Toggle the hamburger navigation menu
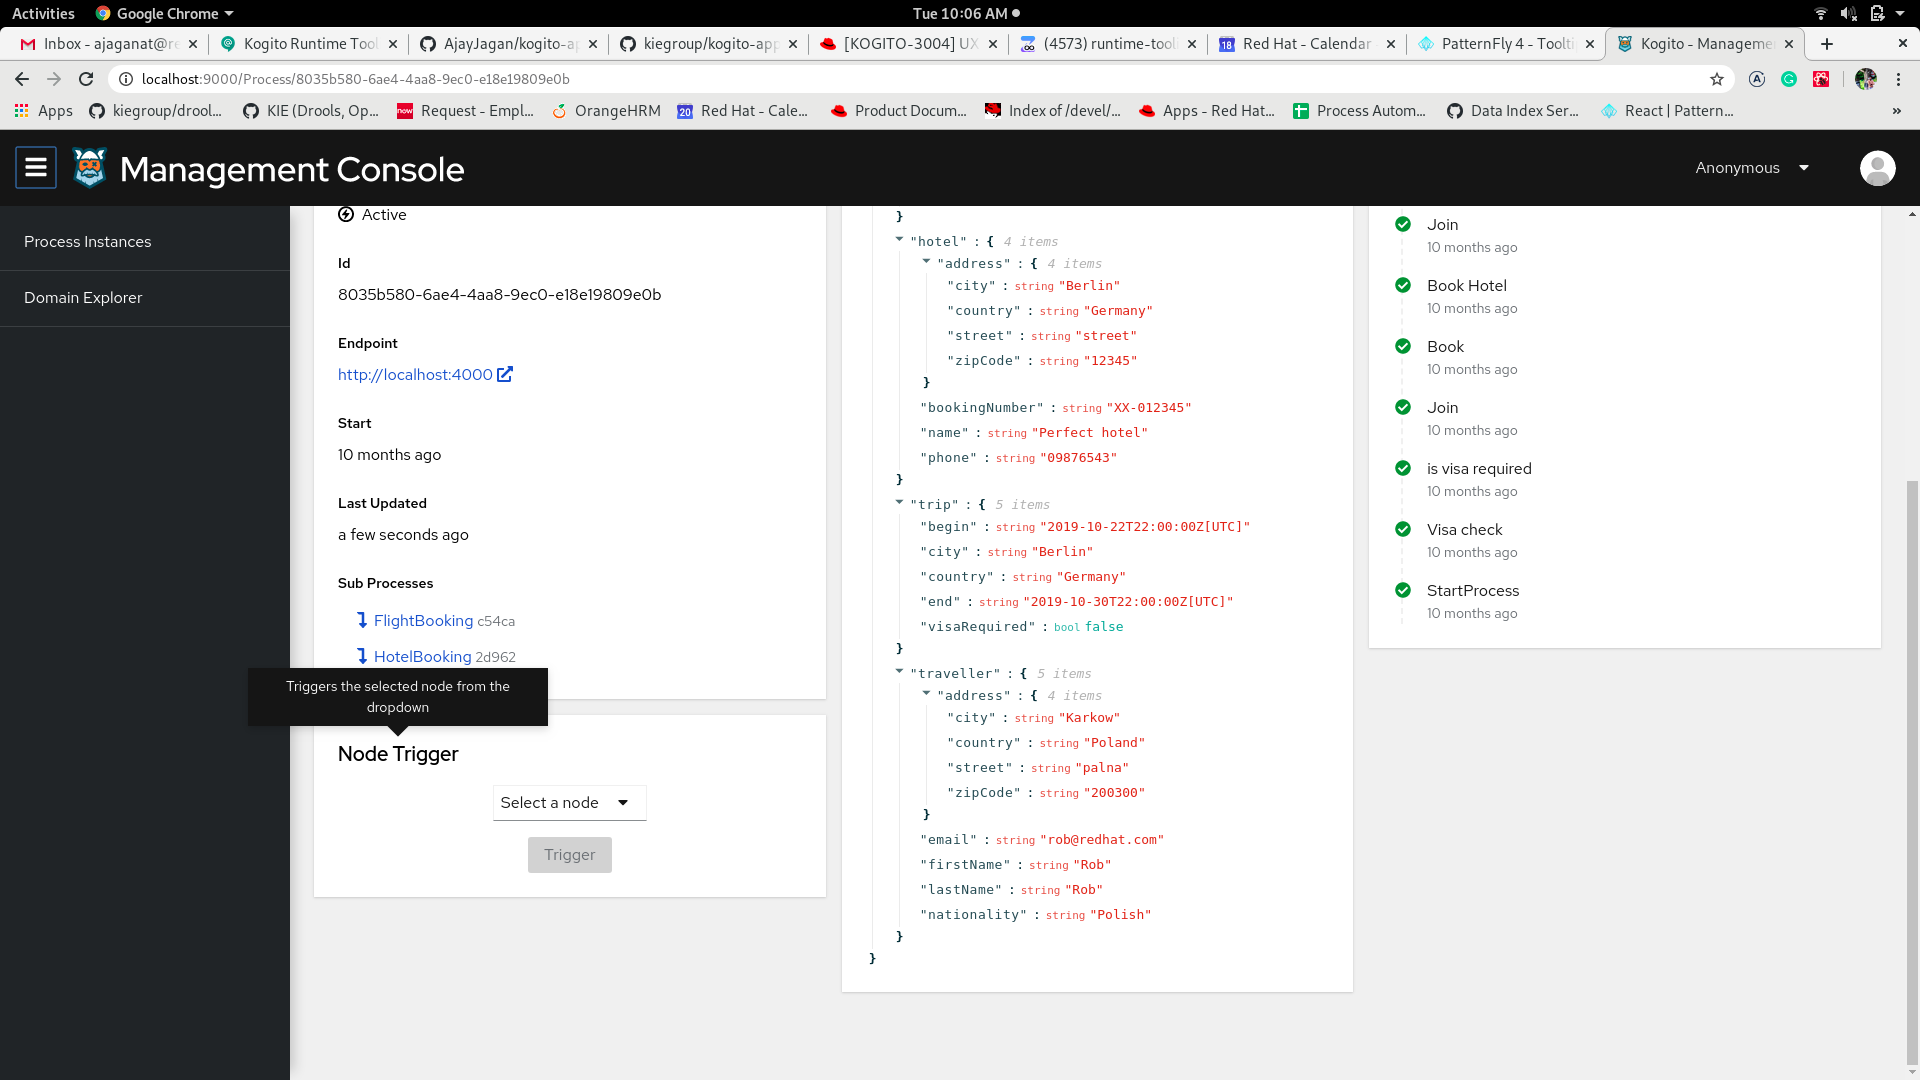The image size is (1920, 1080). [36, 168]
